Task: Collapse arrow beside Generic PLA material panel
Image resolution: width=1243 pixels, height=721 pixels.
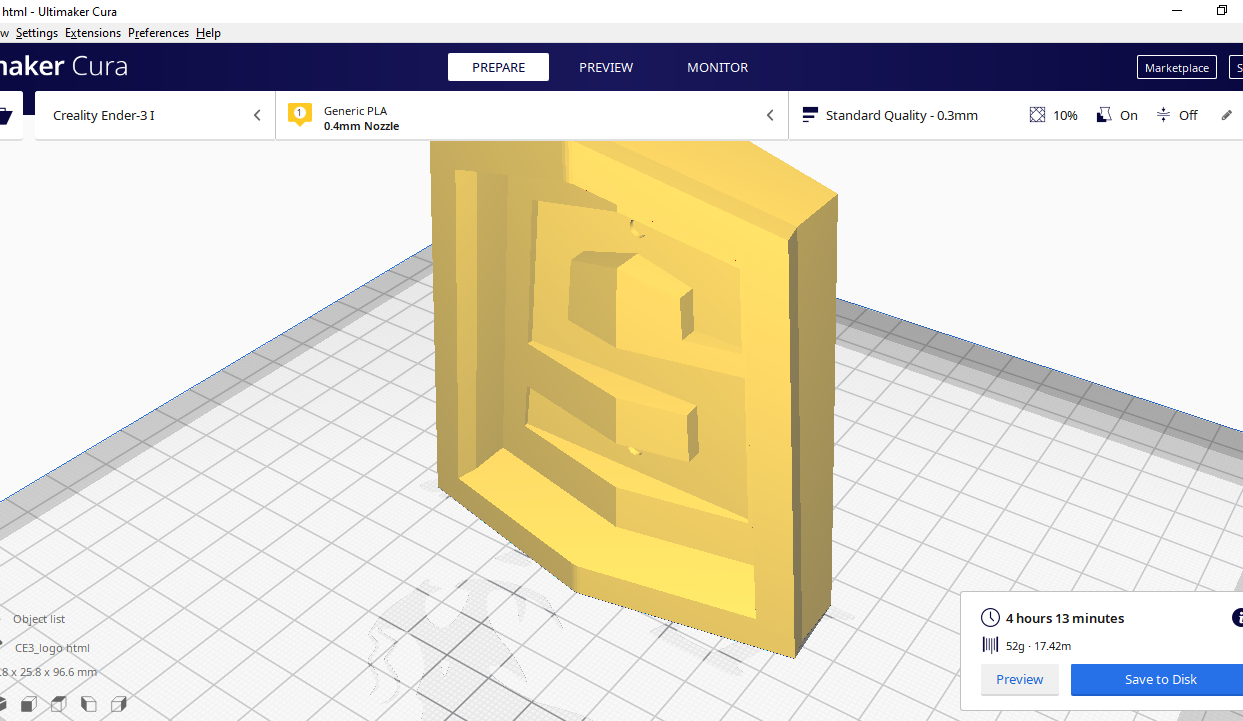Action: coord(770,115)
